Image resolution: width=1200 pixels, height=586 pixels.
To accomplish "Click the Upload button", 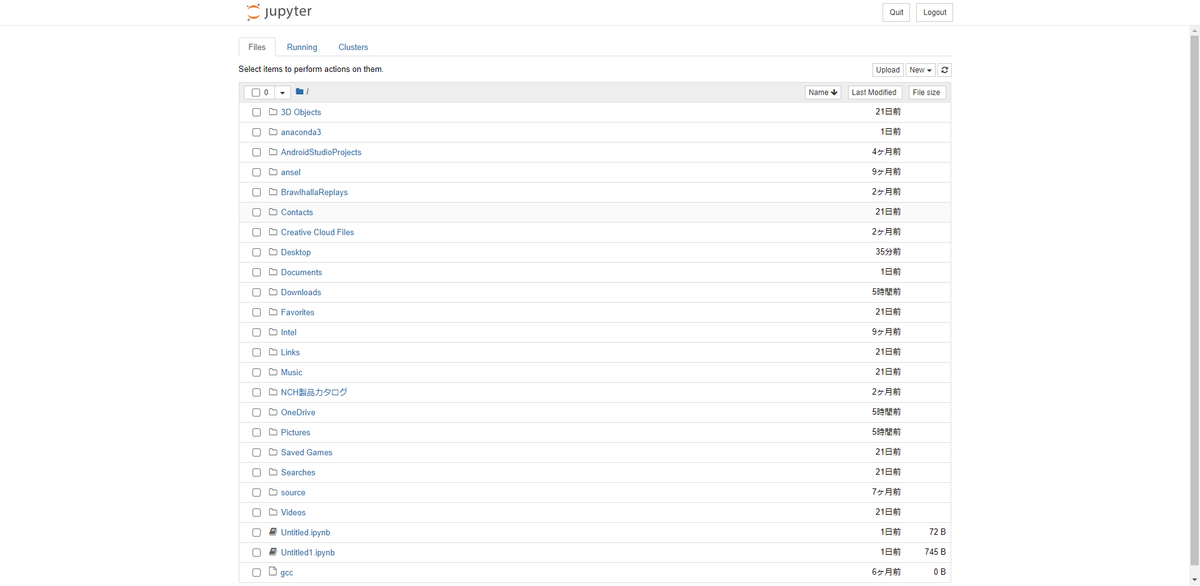I will [887, 70].
